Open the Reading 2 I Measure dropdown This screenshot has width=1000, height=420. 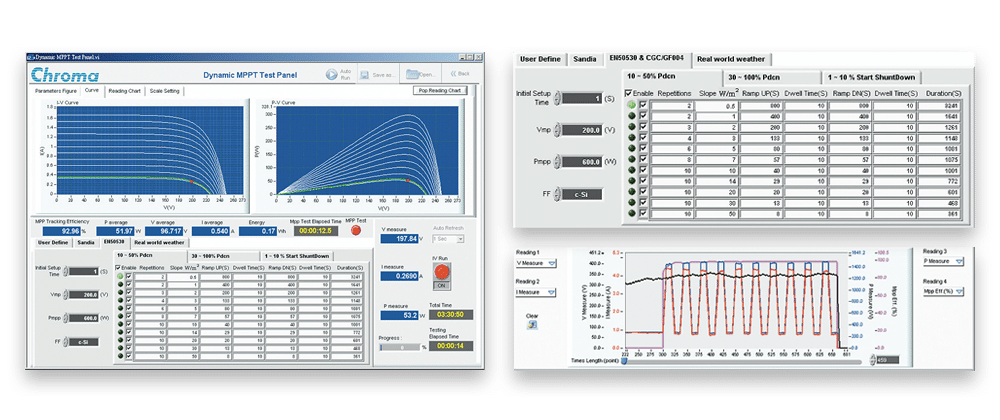point(535,292)
